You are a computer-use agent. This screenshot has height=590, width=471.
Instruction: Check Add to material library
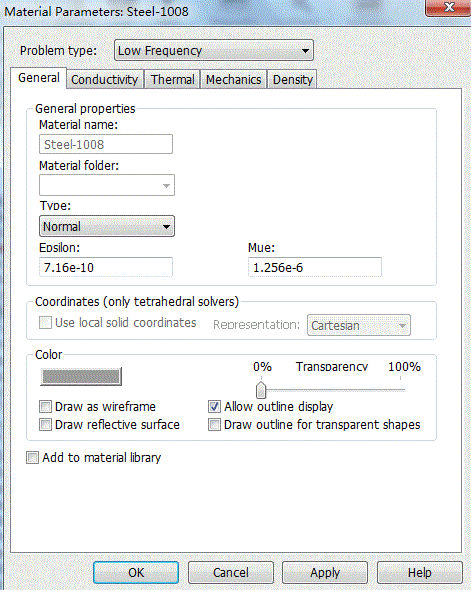[32, 458]
